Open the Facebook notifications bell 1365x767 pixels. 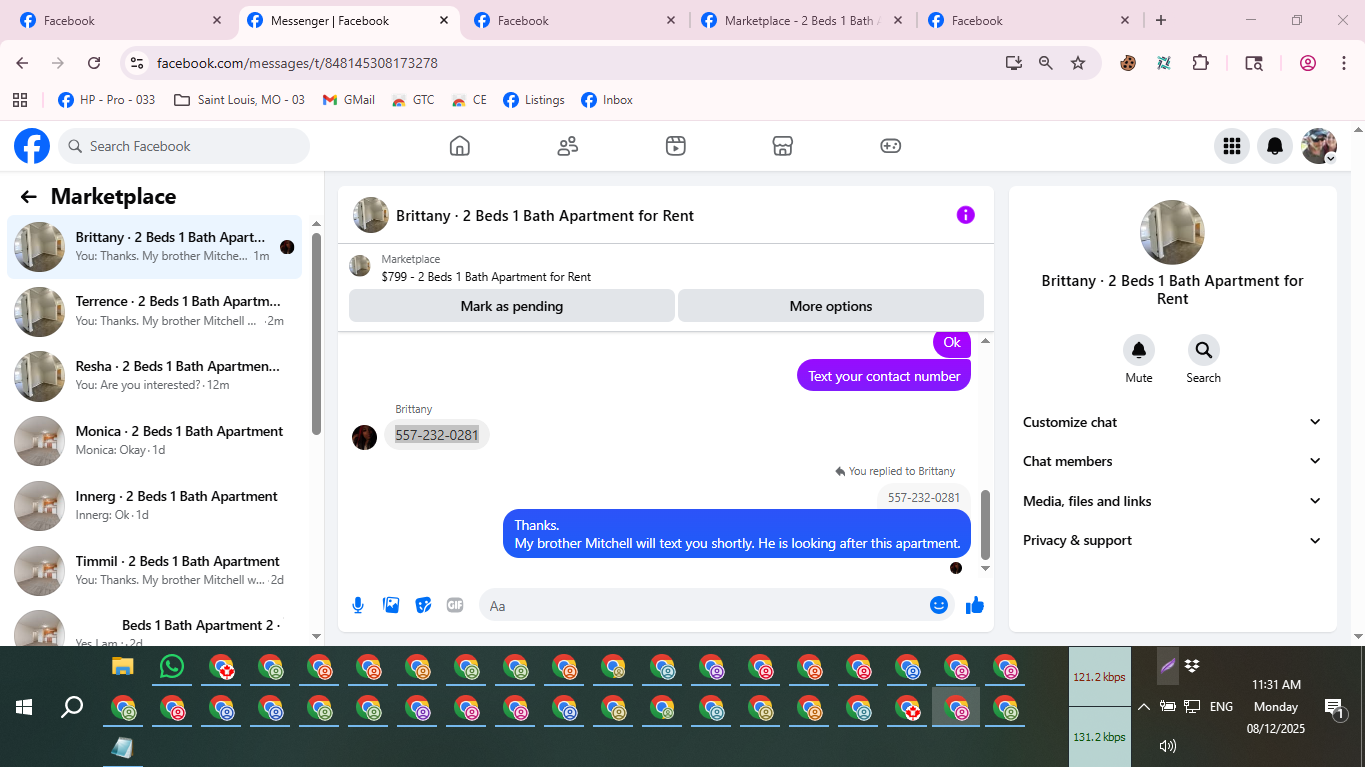tap(1275, 146)
